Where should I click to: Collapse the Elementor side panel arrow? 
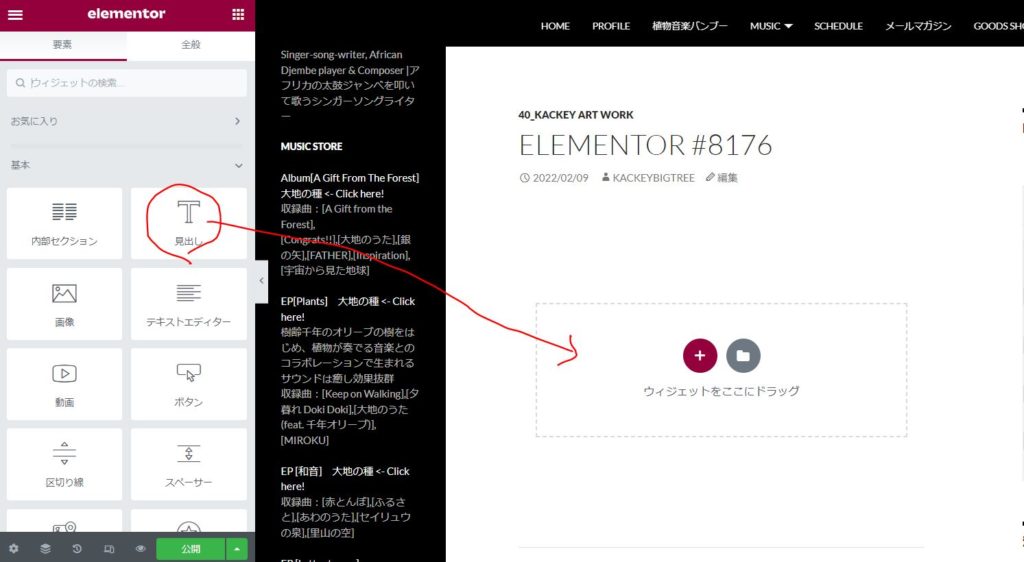point(261,281)
